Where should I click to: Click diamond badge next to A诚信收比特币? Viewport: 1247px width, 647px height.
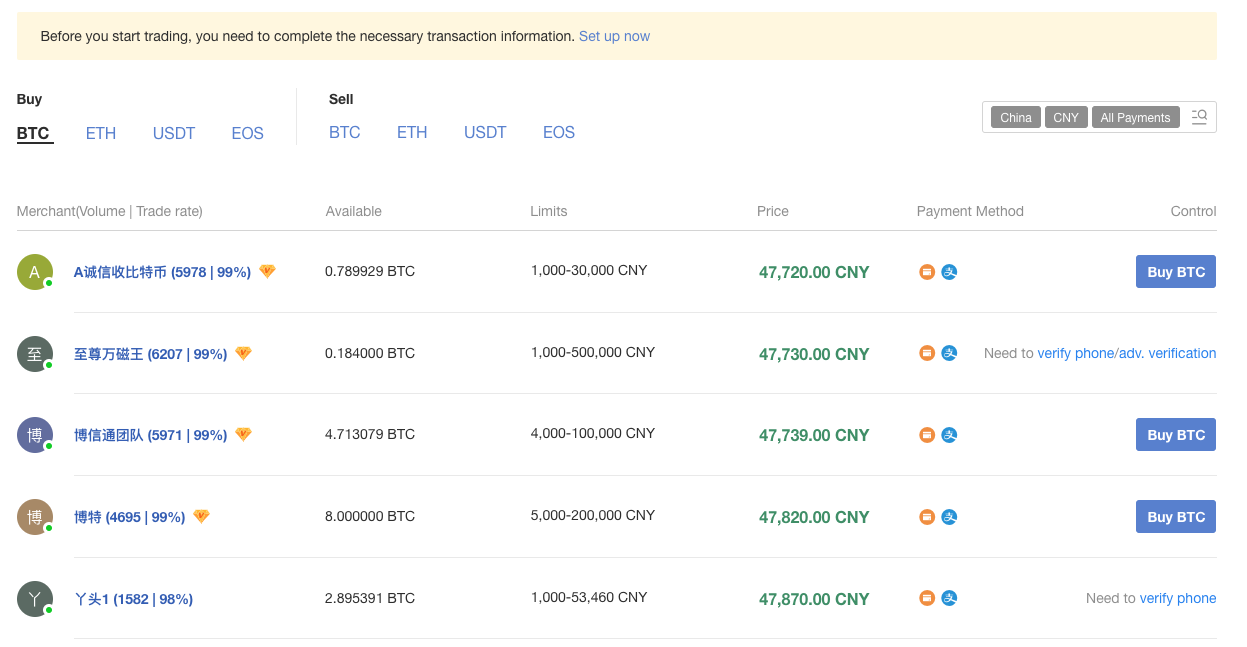click(267, 271)
